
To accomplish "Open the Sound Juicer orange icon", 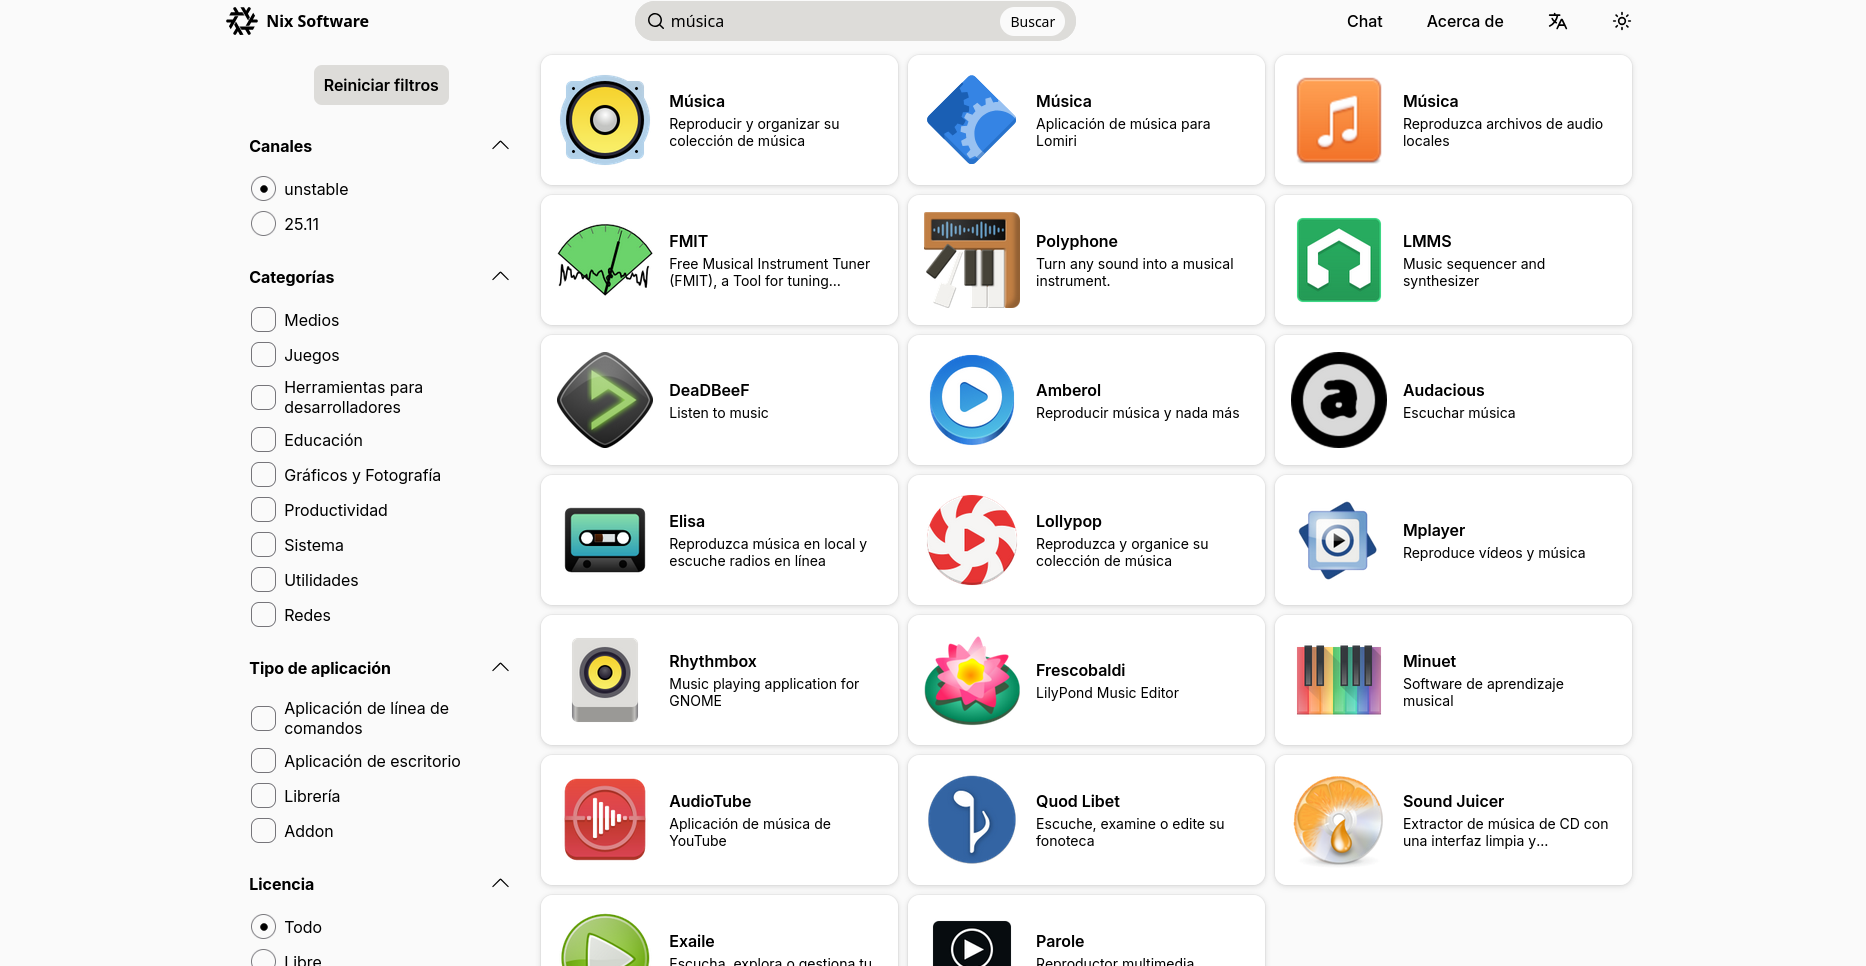I will point(1338,820).
